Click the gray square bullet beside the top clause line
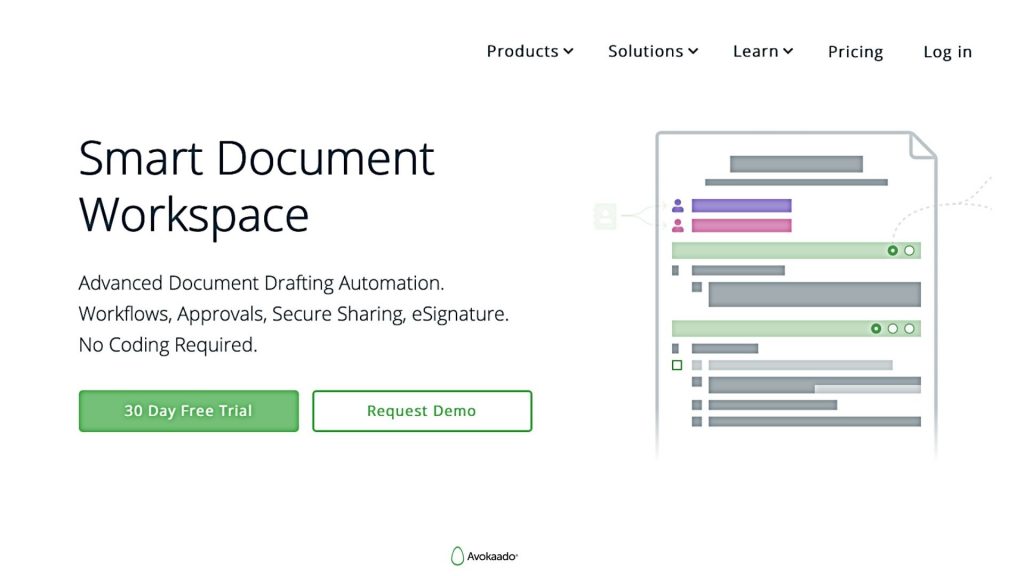 [x=675, y=268]
